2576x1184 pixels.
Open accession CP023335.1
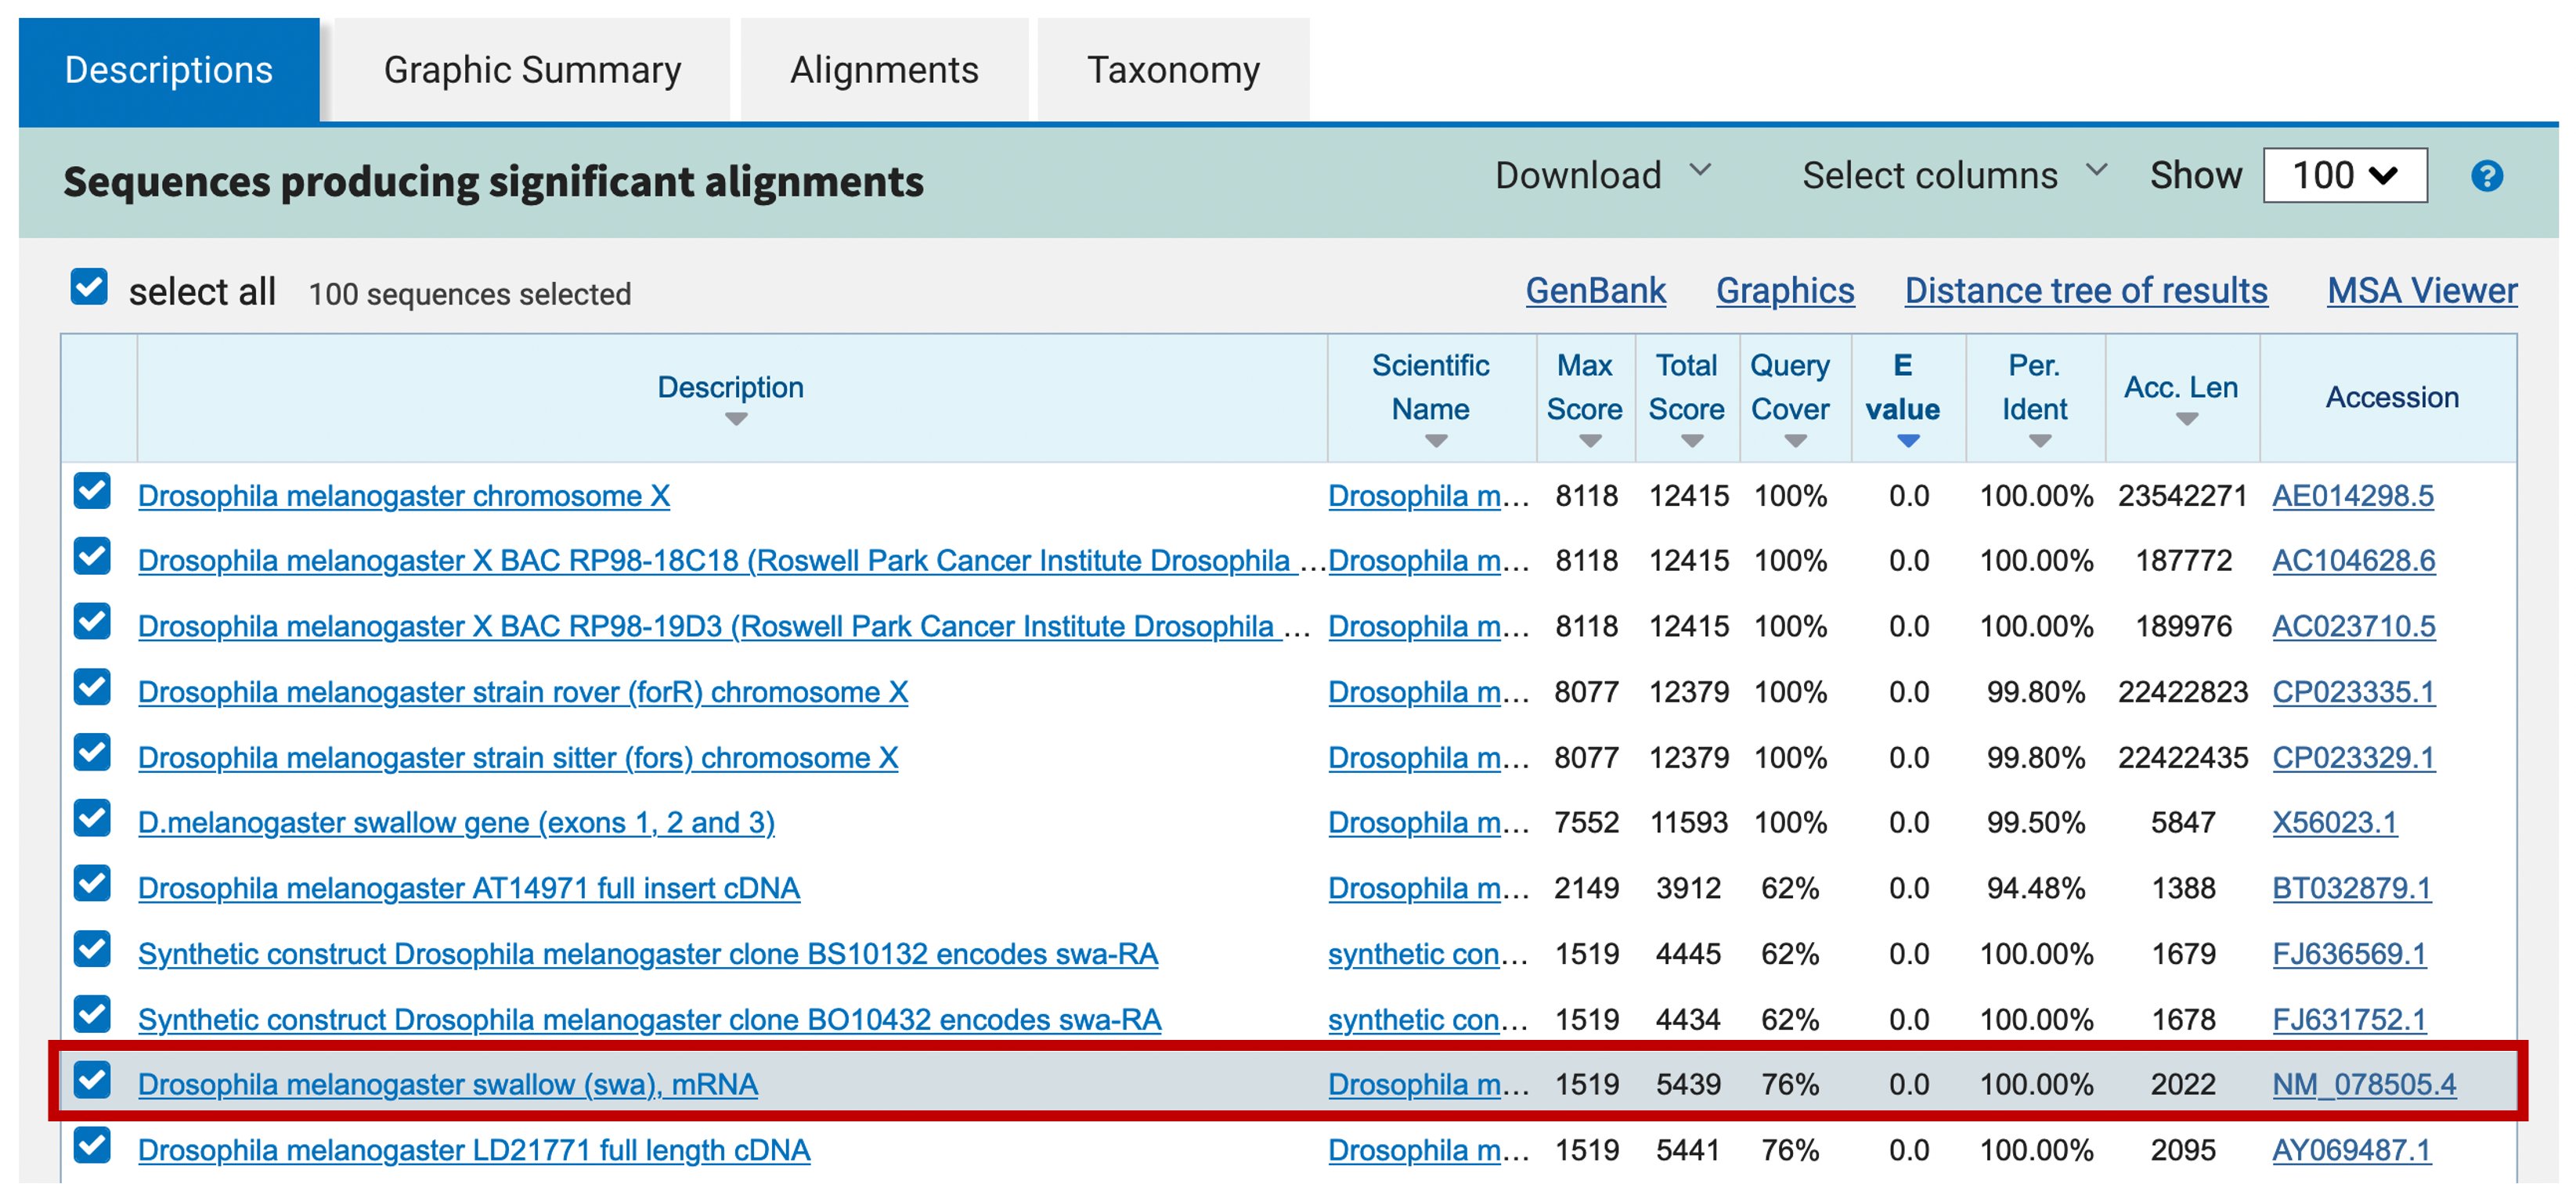(x=2354, y=692)
